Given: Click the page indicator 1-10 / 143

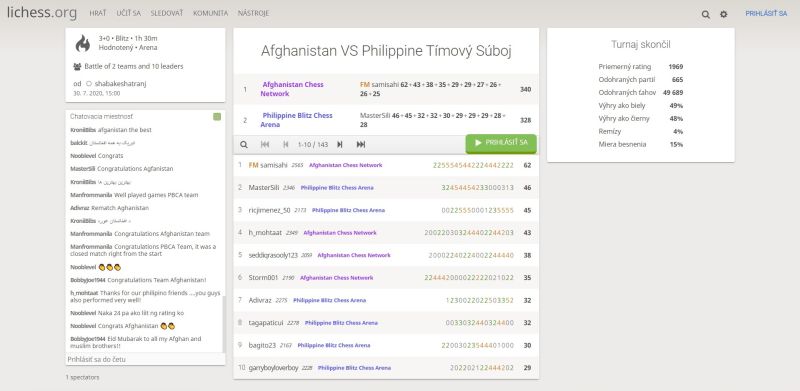Looking at the screenshot, I should (313, 144).
